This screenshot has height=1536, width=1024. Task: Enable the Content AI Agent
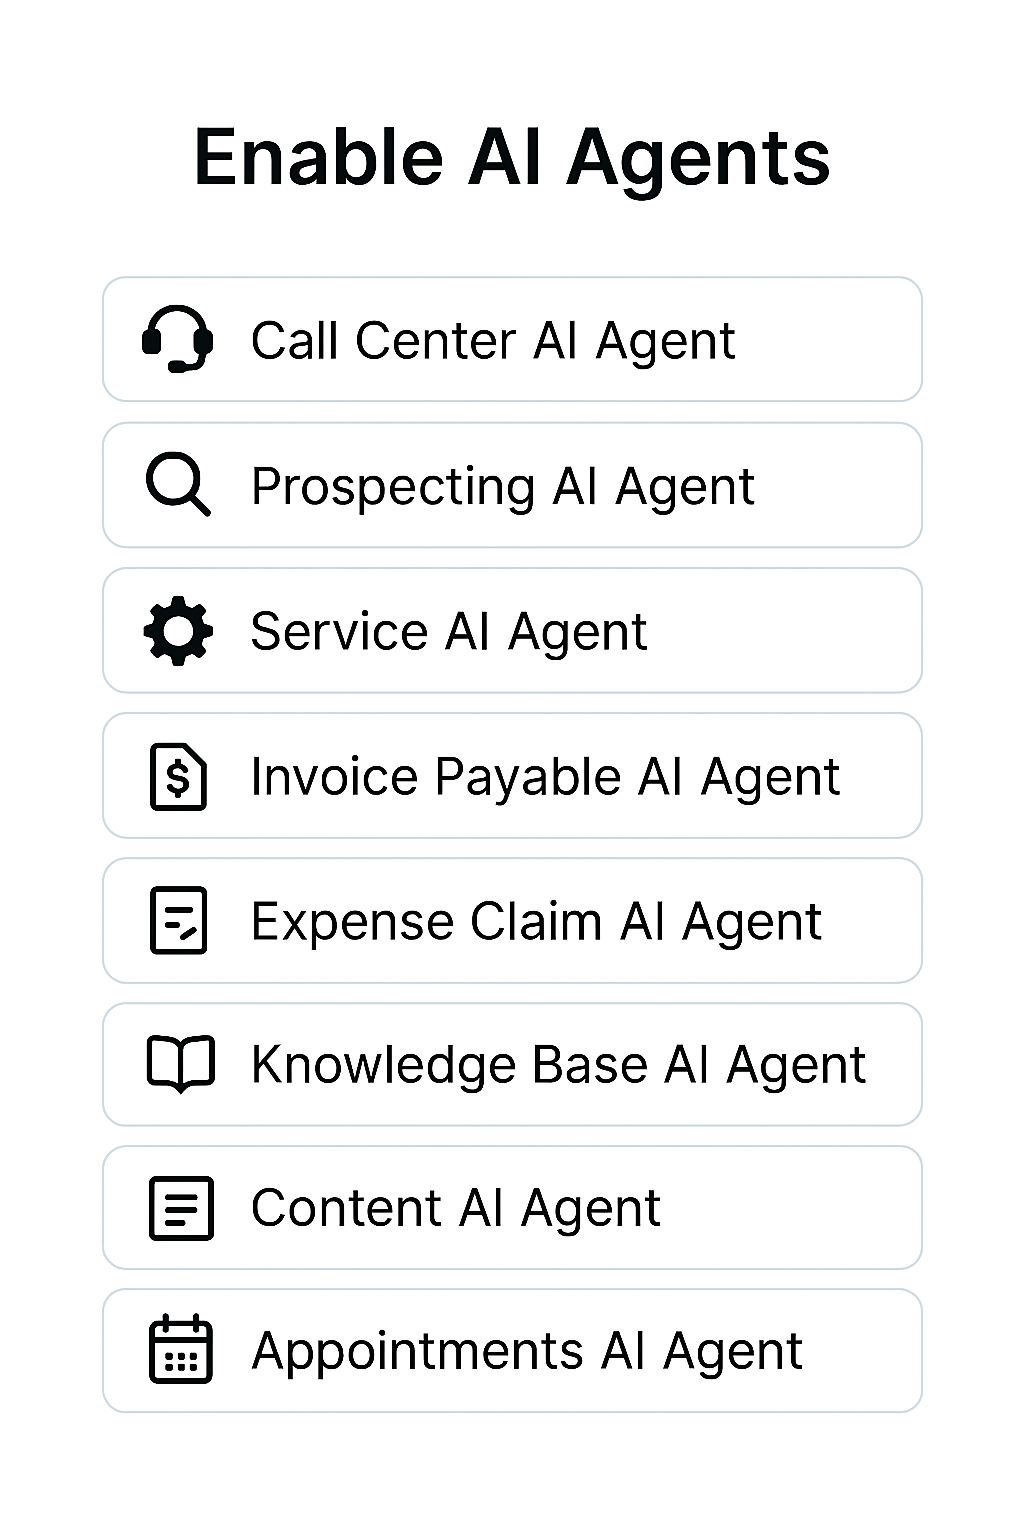[512, 1207]
